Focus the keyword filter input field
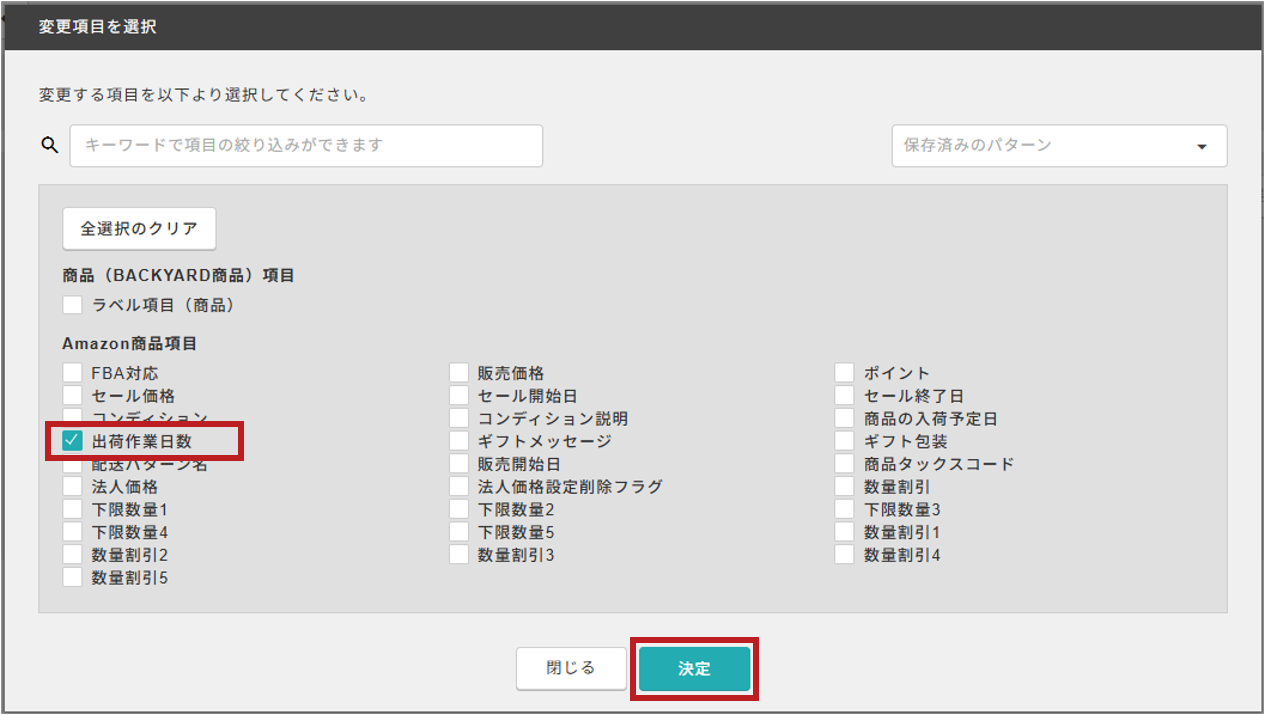1265x715 pixels. click(x=306, y=145)
